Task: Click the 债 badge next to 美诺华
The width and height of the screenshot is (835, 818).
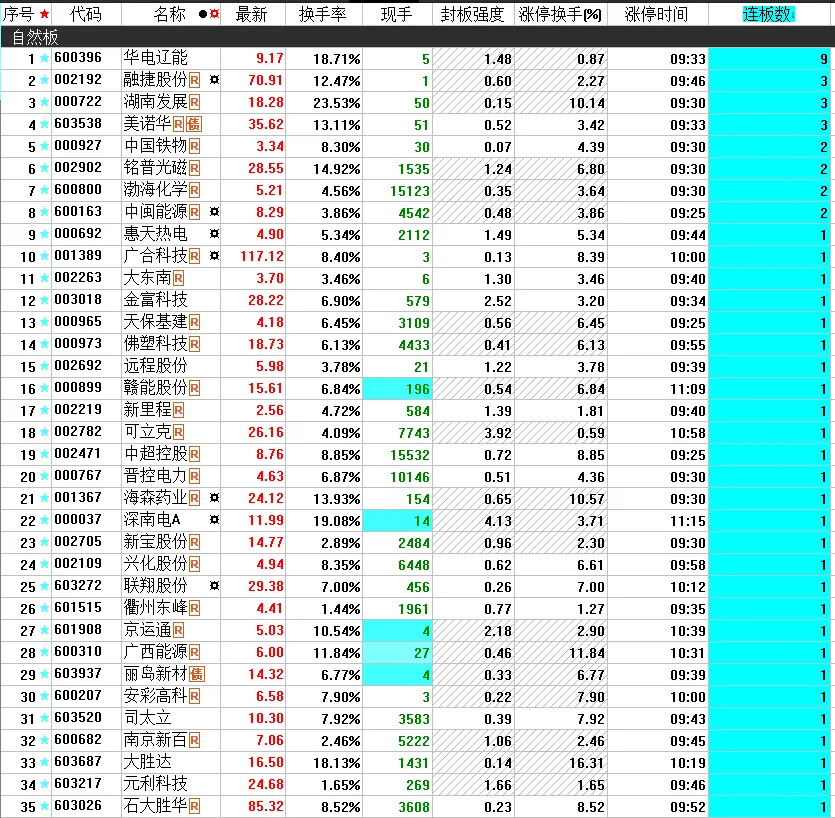Action: (x=194, y=125)
